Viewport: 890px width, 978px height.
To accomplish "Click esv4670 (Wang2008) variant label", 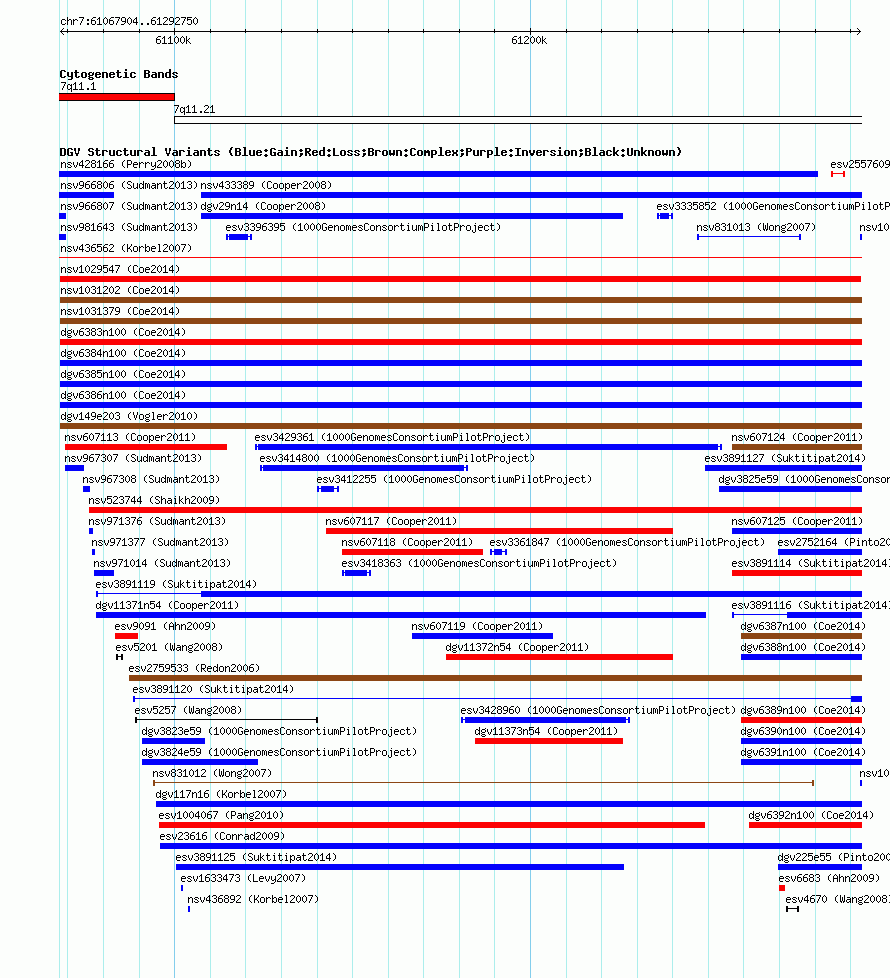I will click(838, 899).
